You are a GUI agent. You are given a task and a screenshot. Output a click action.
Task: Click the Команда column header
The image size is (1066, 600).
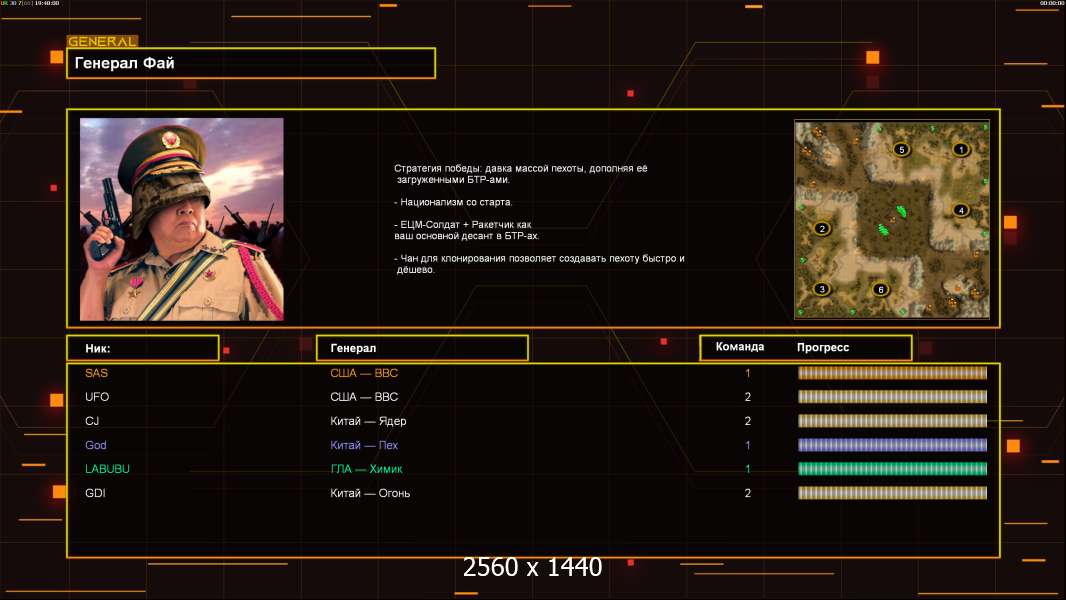click(x=740, y=347)
